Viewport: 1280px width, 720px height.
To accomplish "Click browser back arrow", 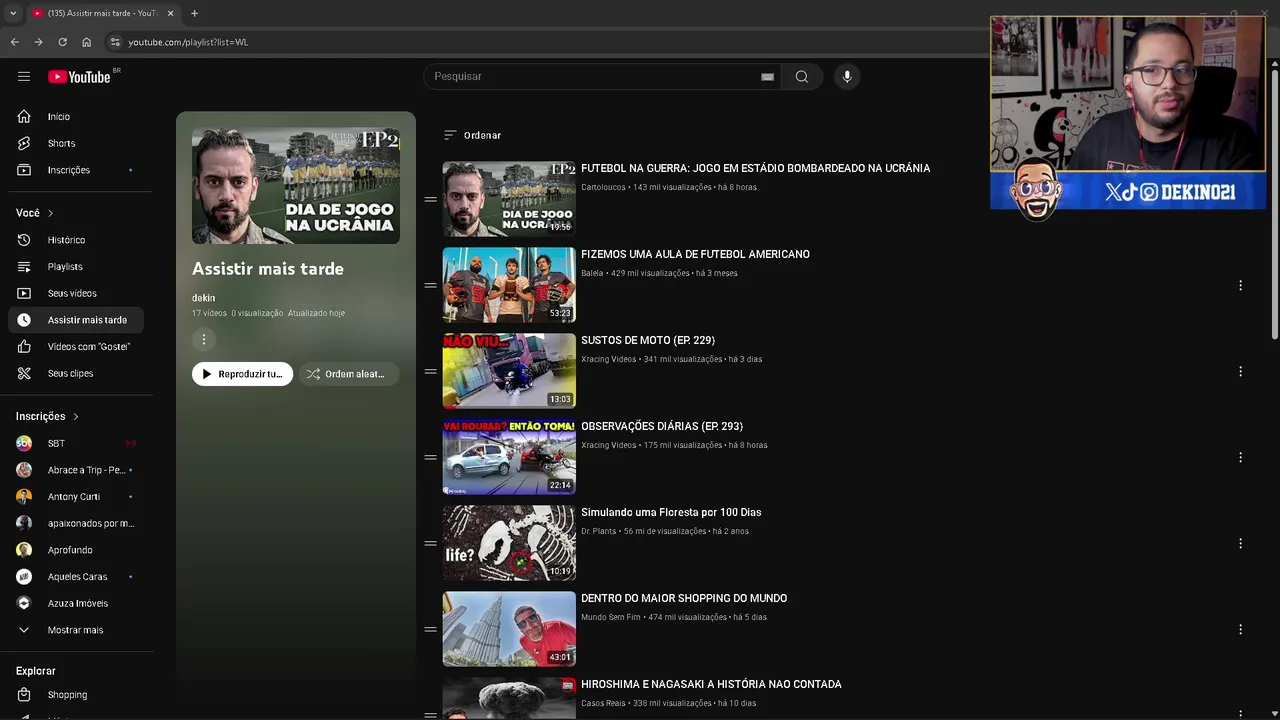I will (x=14, y=42).
